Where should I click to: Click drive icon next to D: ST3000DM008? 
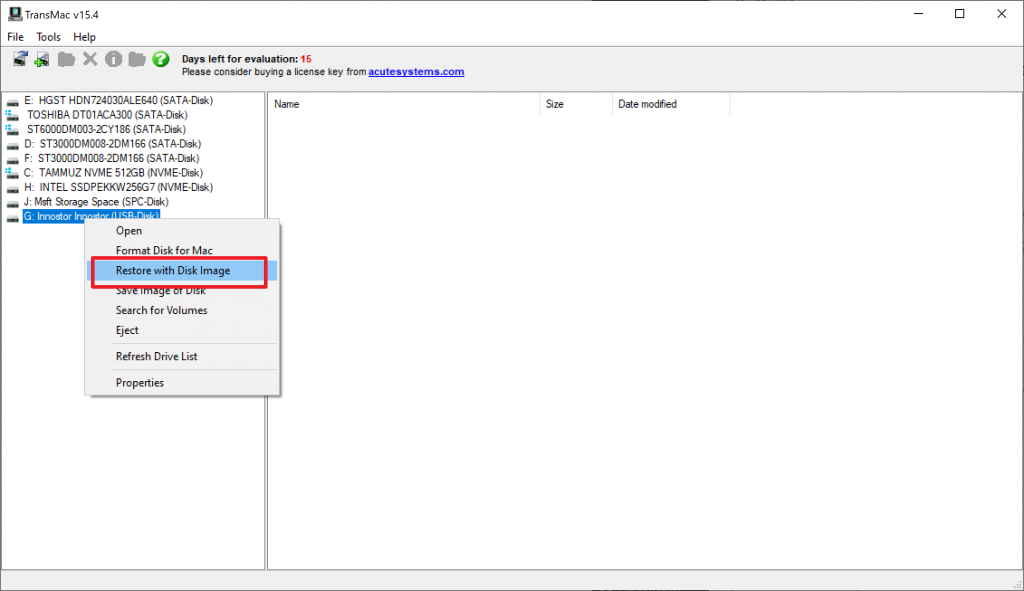pyautogui.click(x=12, y=144)
